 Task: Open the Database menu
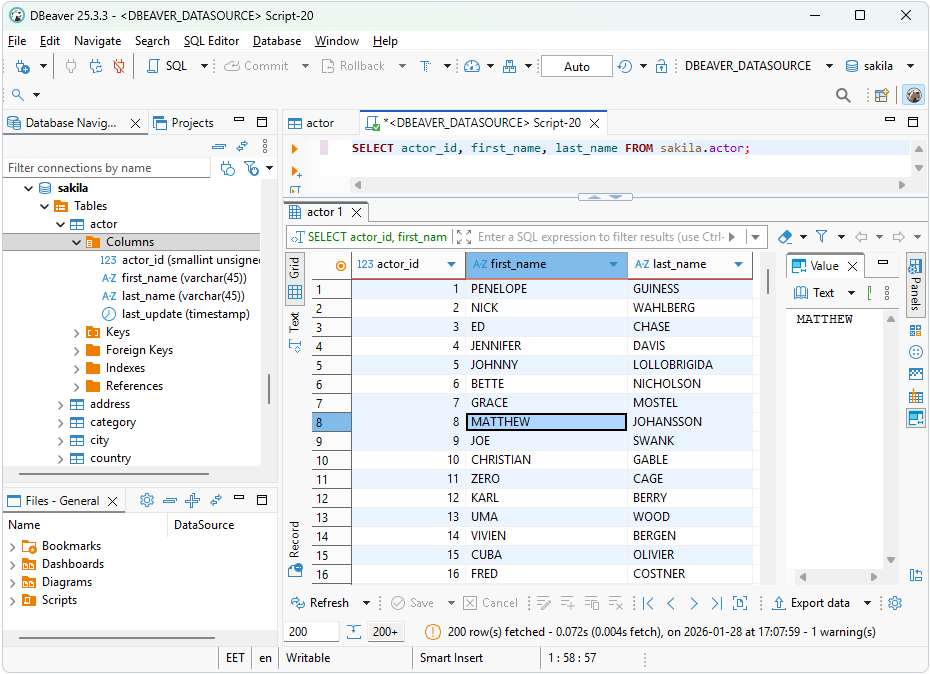point(276,41)
